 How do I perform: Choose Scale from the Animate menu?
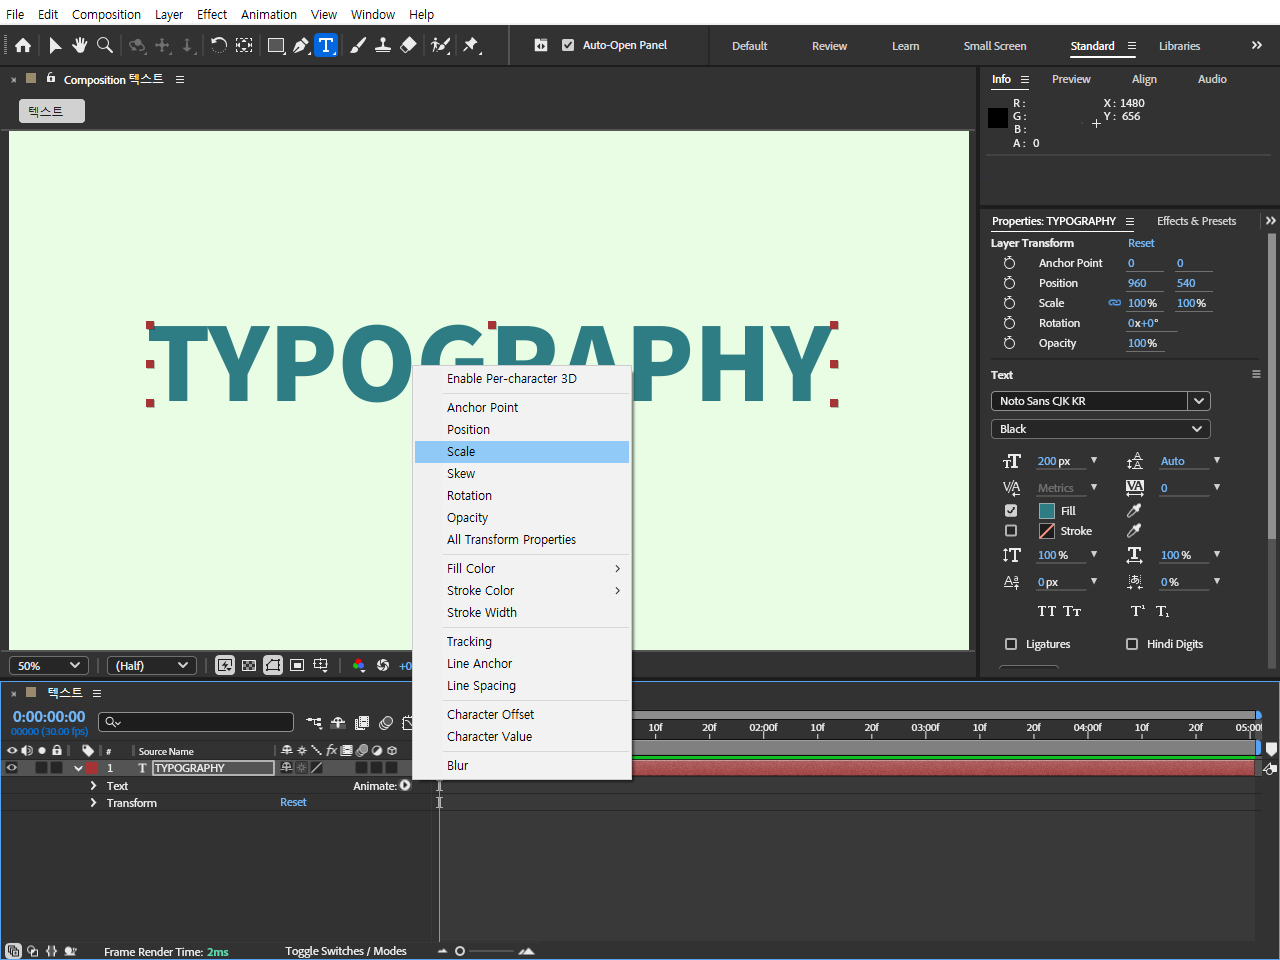[x=522, y=452]
